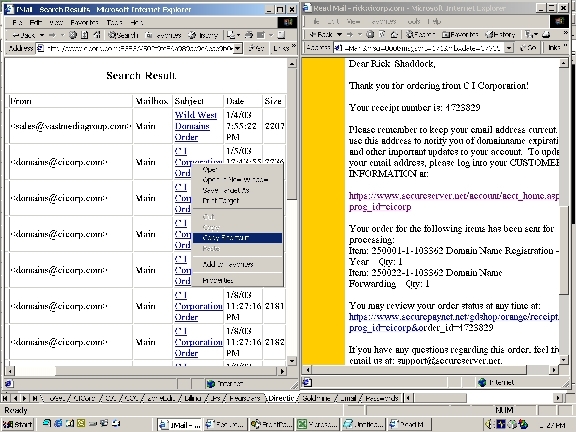The width and height of the screenshot is (576, 432).
Task: Expand toolbar overflow chevron in Read Mail window
Action: click(566, 33)
